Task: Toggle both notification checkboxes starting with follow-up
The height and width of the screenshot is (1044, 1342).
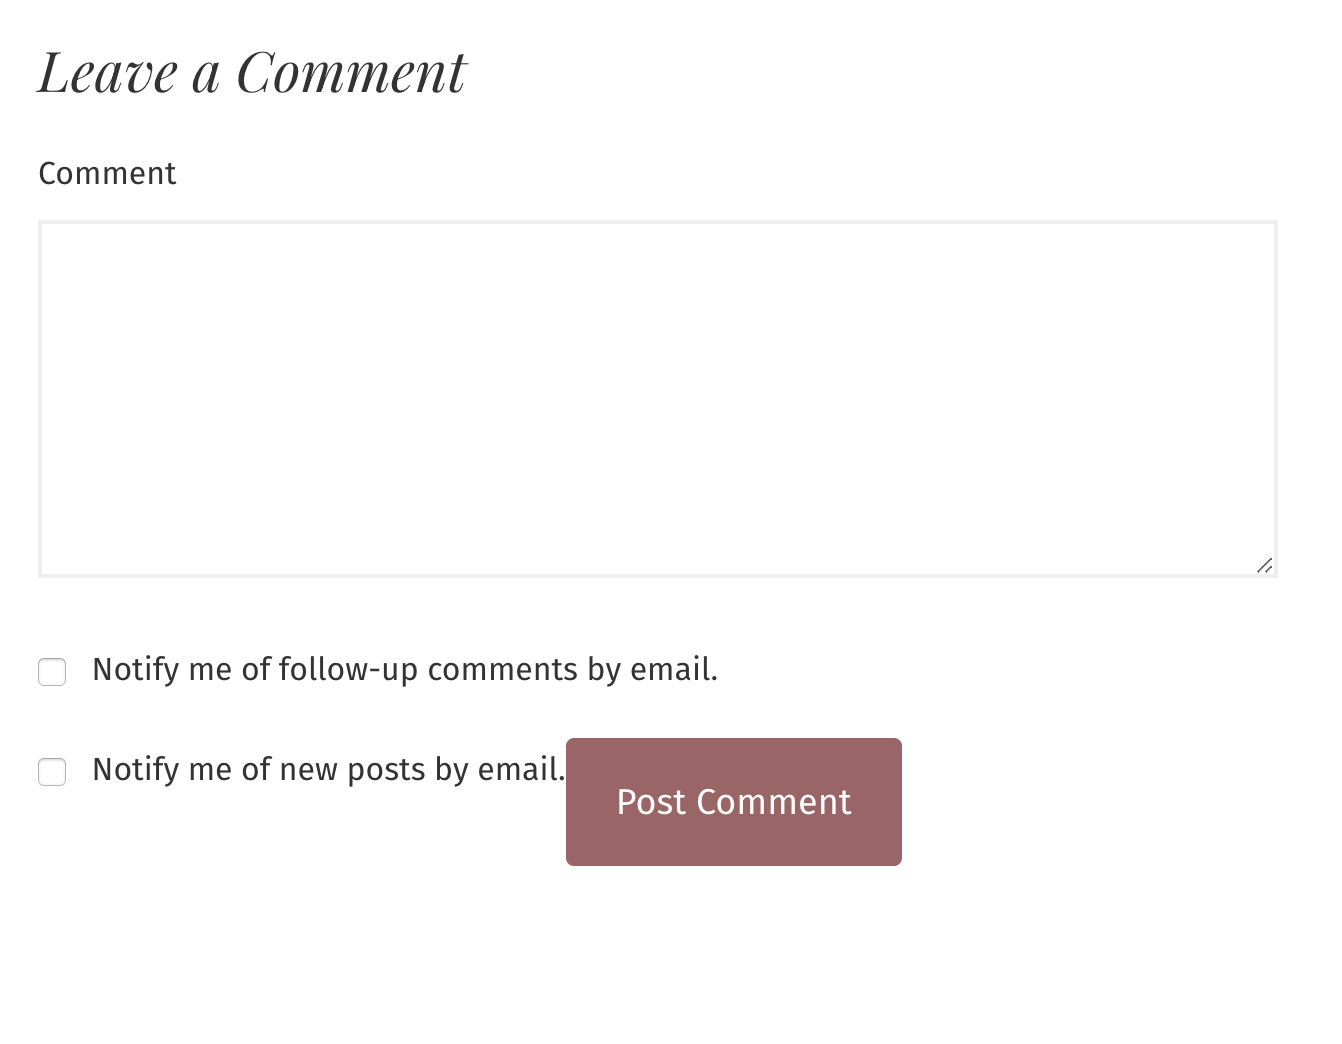Action: (52, 672)
